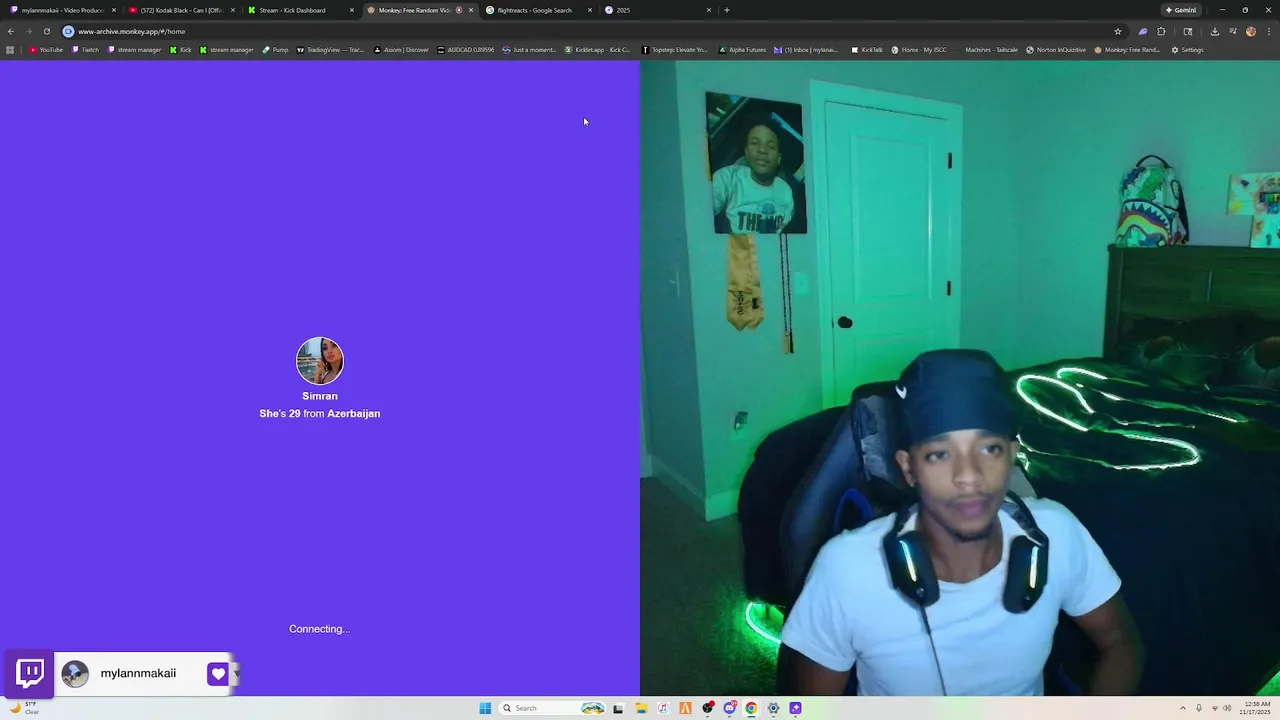Open Google Chrome from the taskbar
This screenshot has height=720, width=1280.
coord(751,708)
